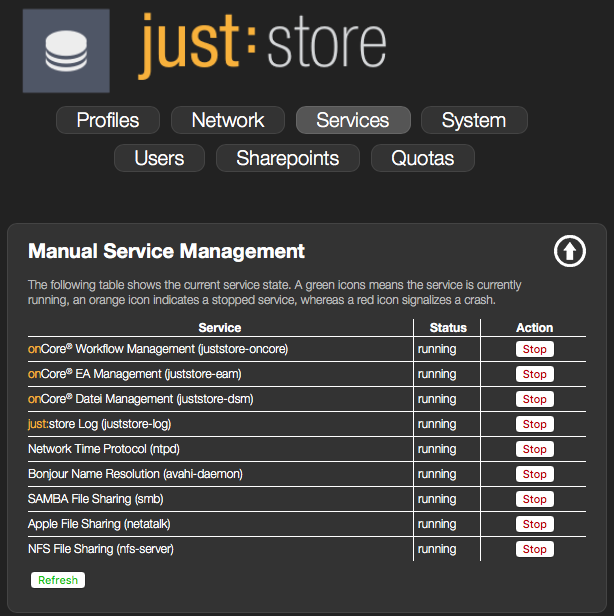Select 'onCore EA Management (juststore-eam)' text
Image resolution: width=614 pixels, height=616 pixels.
click(135, 374)
